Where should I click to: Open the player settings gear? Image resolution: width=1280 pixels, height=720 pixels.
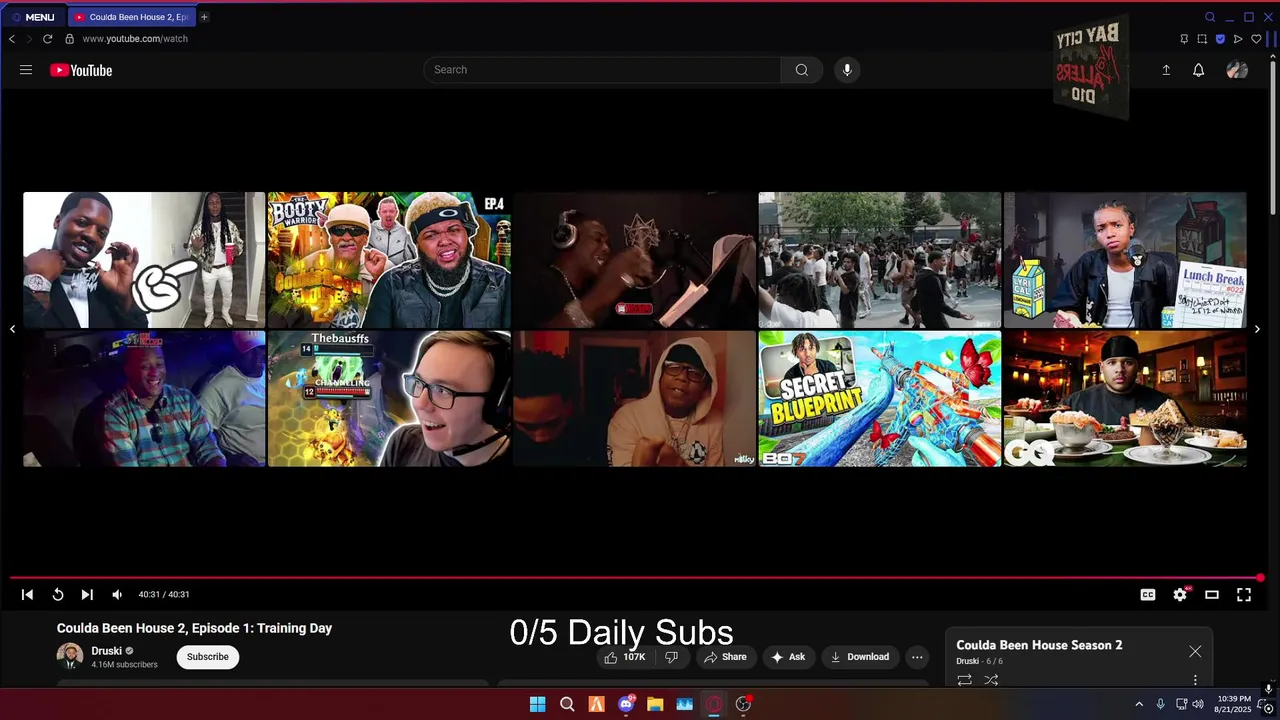1180,595
